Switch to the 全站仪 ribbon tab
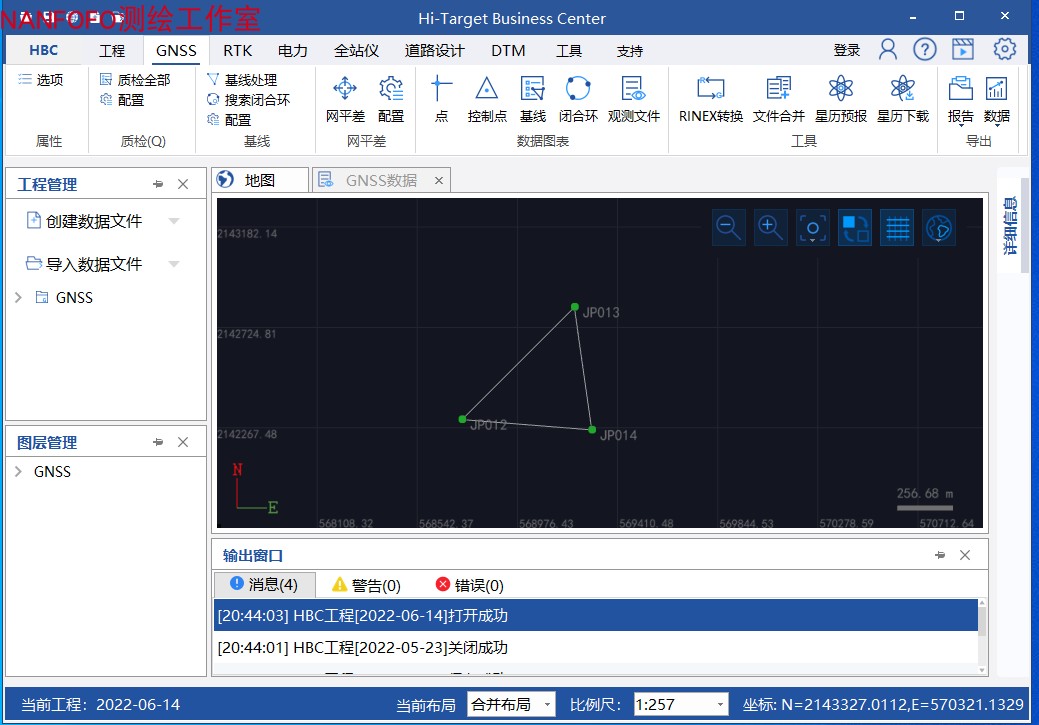 [356, 51]
